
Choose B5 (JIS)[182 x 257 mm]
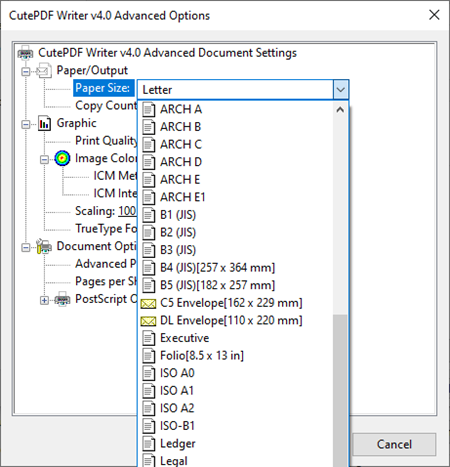[x=235, y=285]
